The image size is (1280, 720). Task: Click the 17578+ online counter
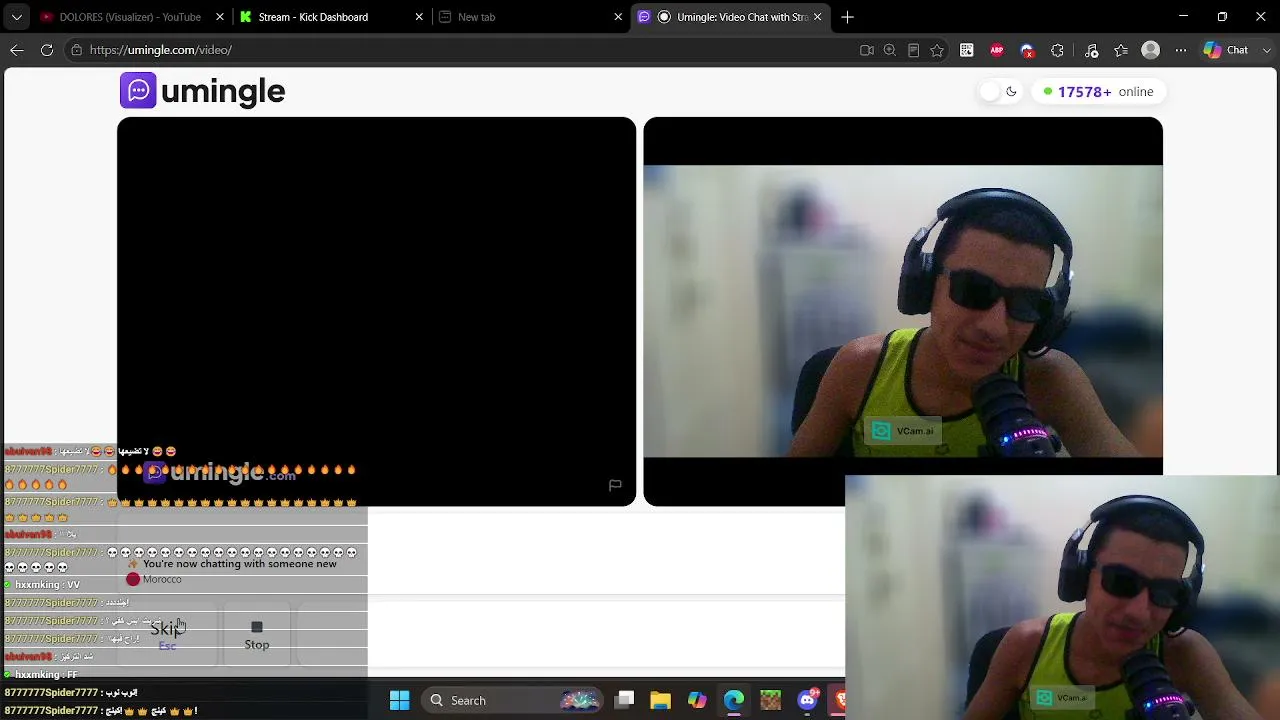click(1098, 92)
